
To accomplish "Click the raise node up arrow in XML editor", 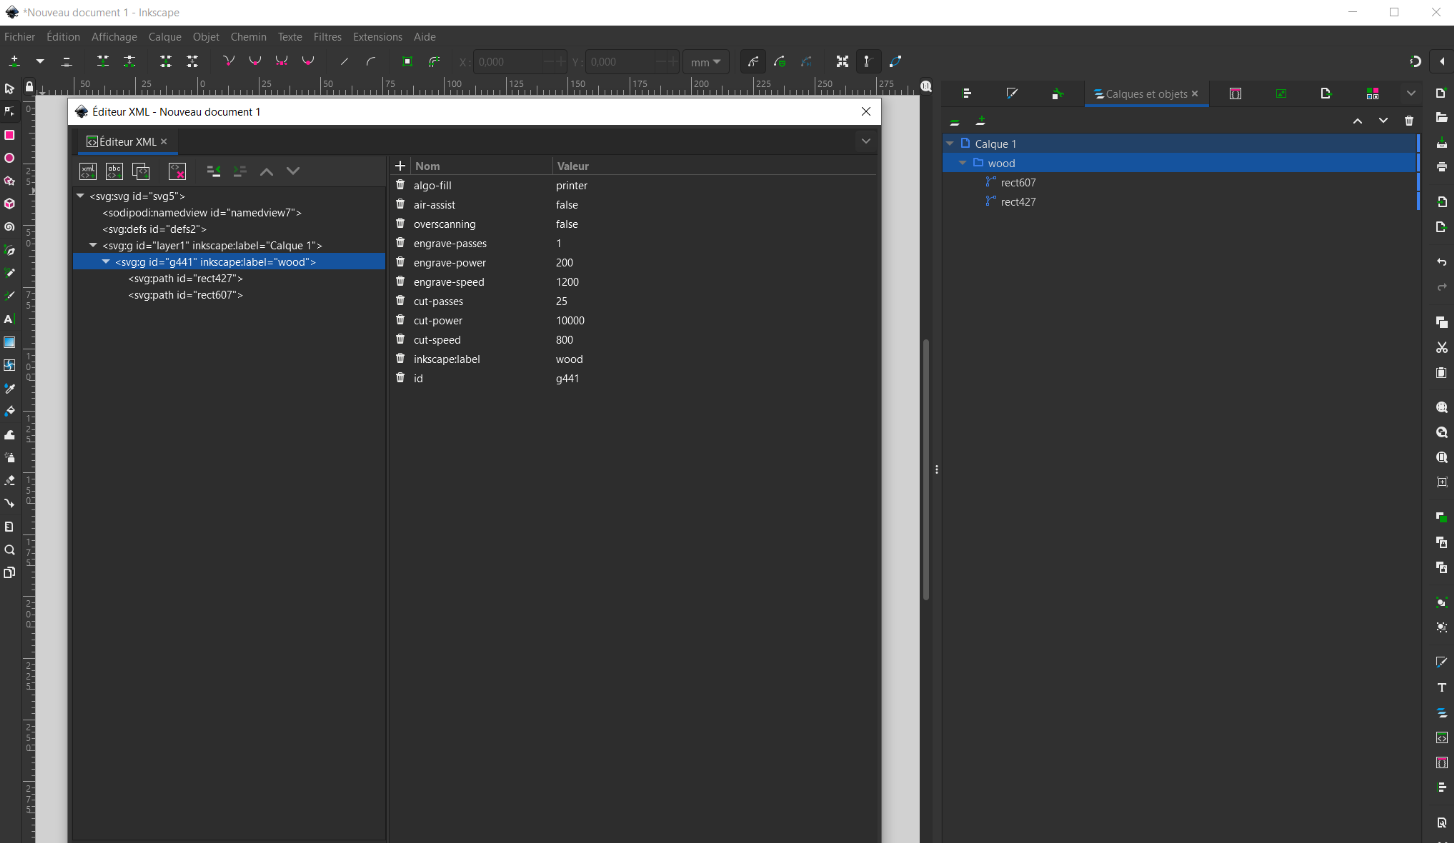I will 266,171.
